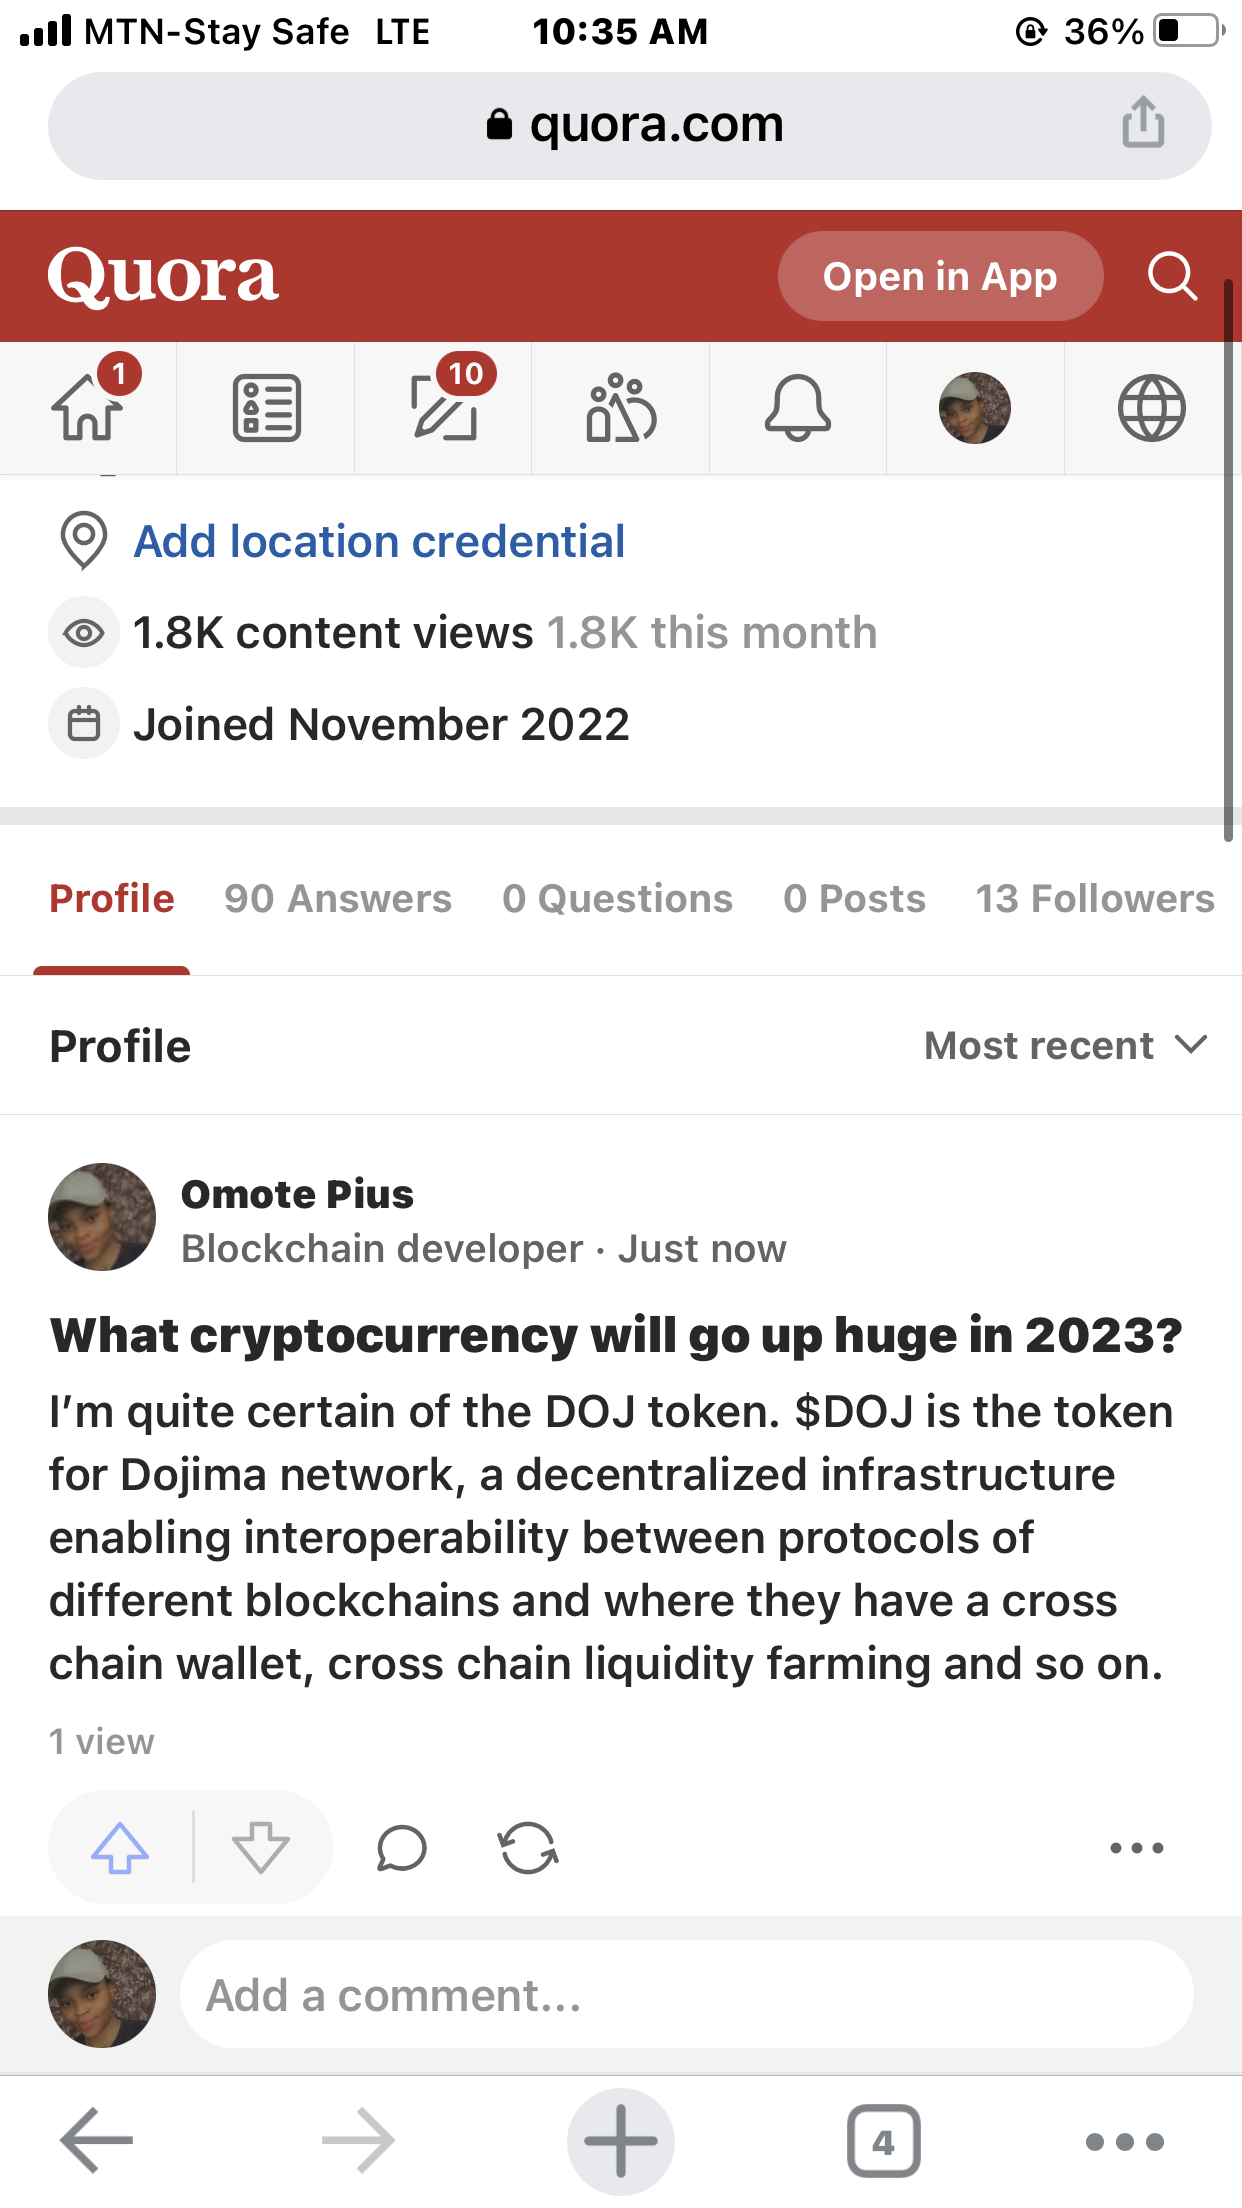Image resolution: width=1242 pixels, height=2208 pixels.
Task: Switch to the 13 Followers tab
Action: click(1095, 899)
